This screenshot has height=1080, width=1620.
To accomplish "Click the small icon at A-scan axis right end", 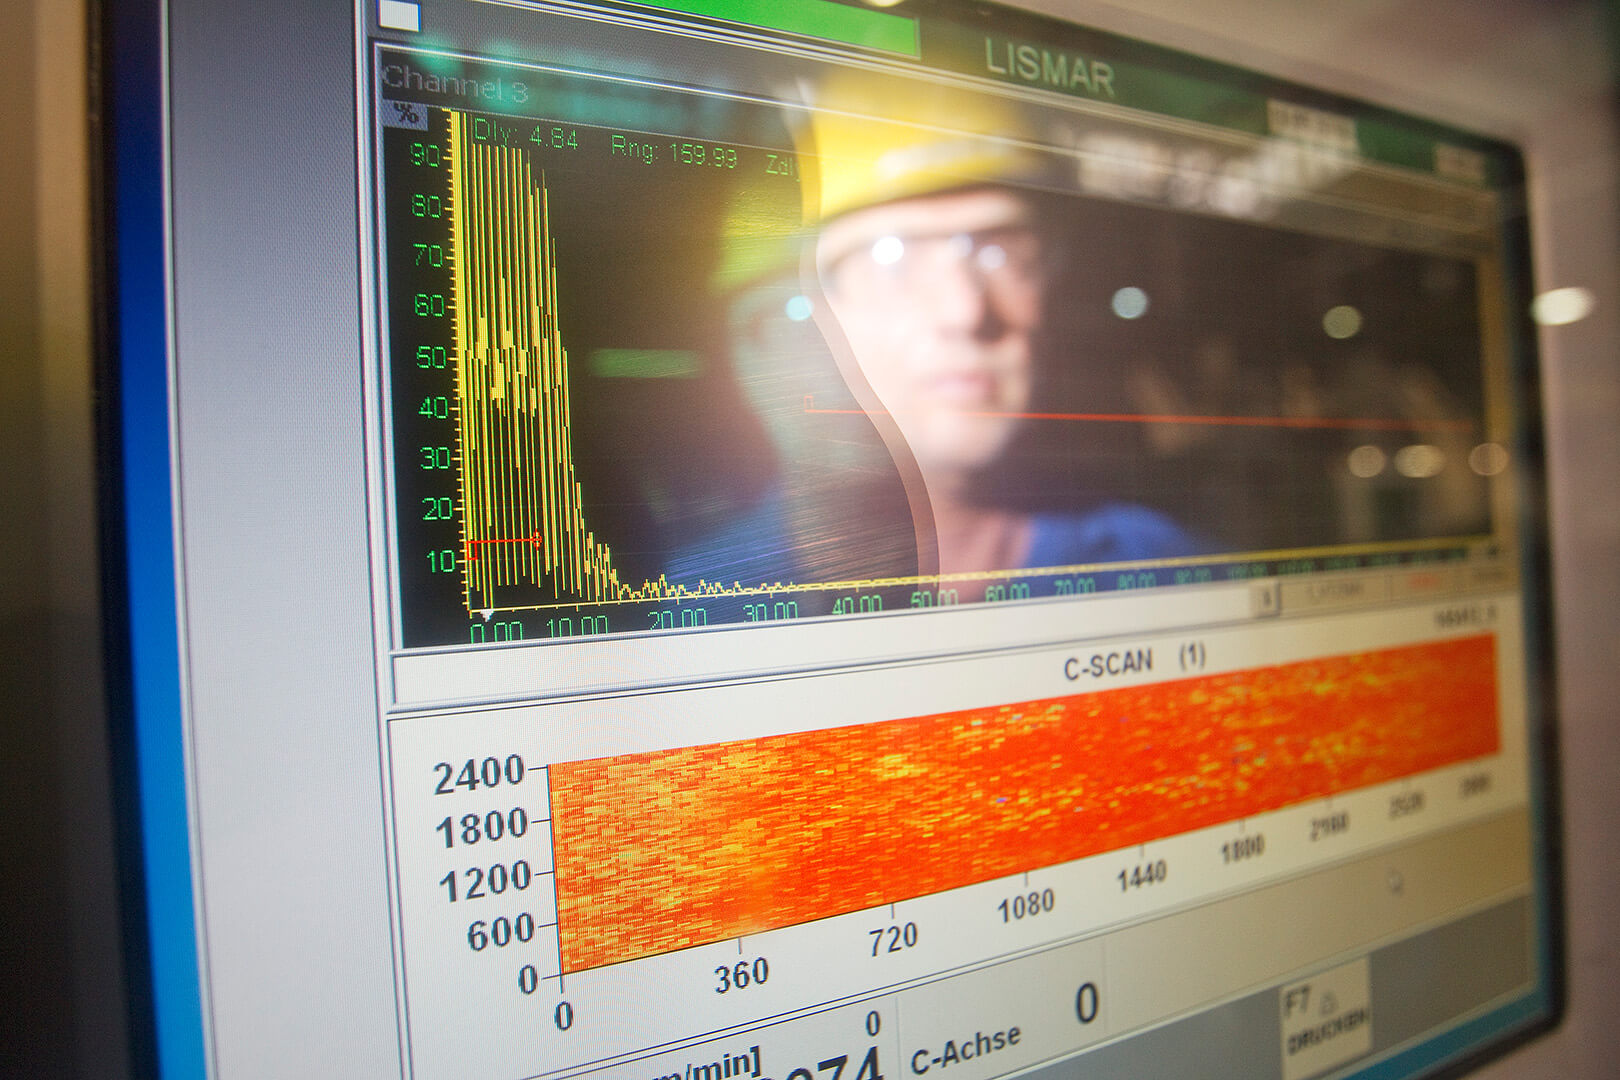I will pos(1493,549).
